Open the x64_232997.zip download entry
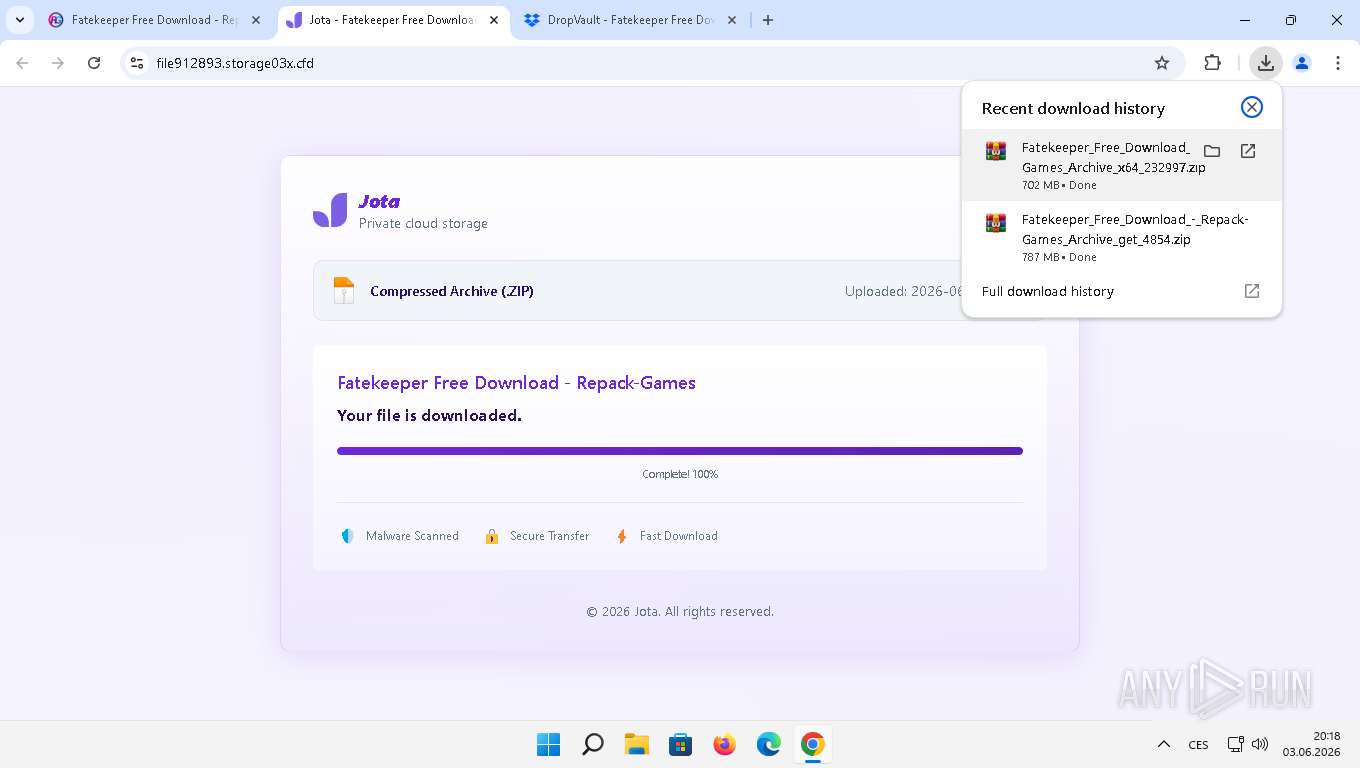This screenshot has height=768, width=1360. (x=1122, y=165)
